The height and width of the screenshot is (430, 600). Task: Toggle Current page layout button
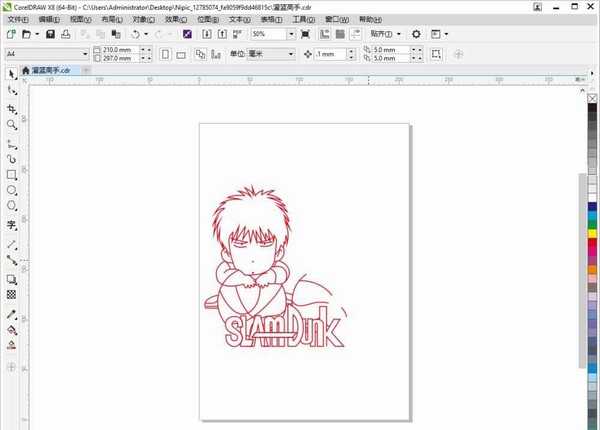216,54
